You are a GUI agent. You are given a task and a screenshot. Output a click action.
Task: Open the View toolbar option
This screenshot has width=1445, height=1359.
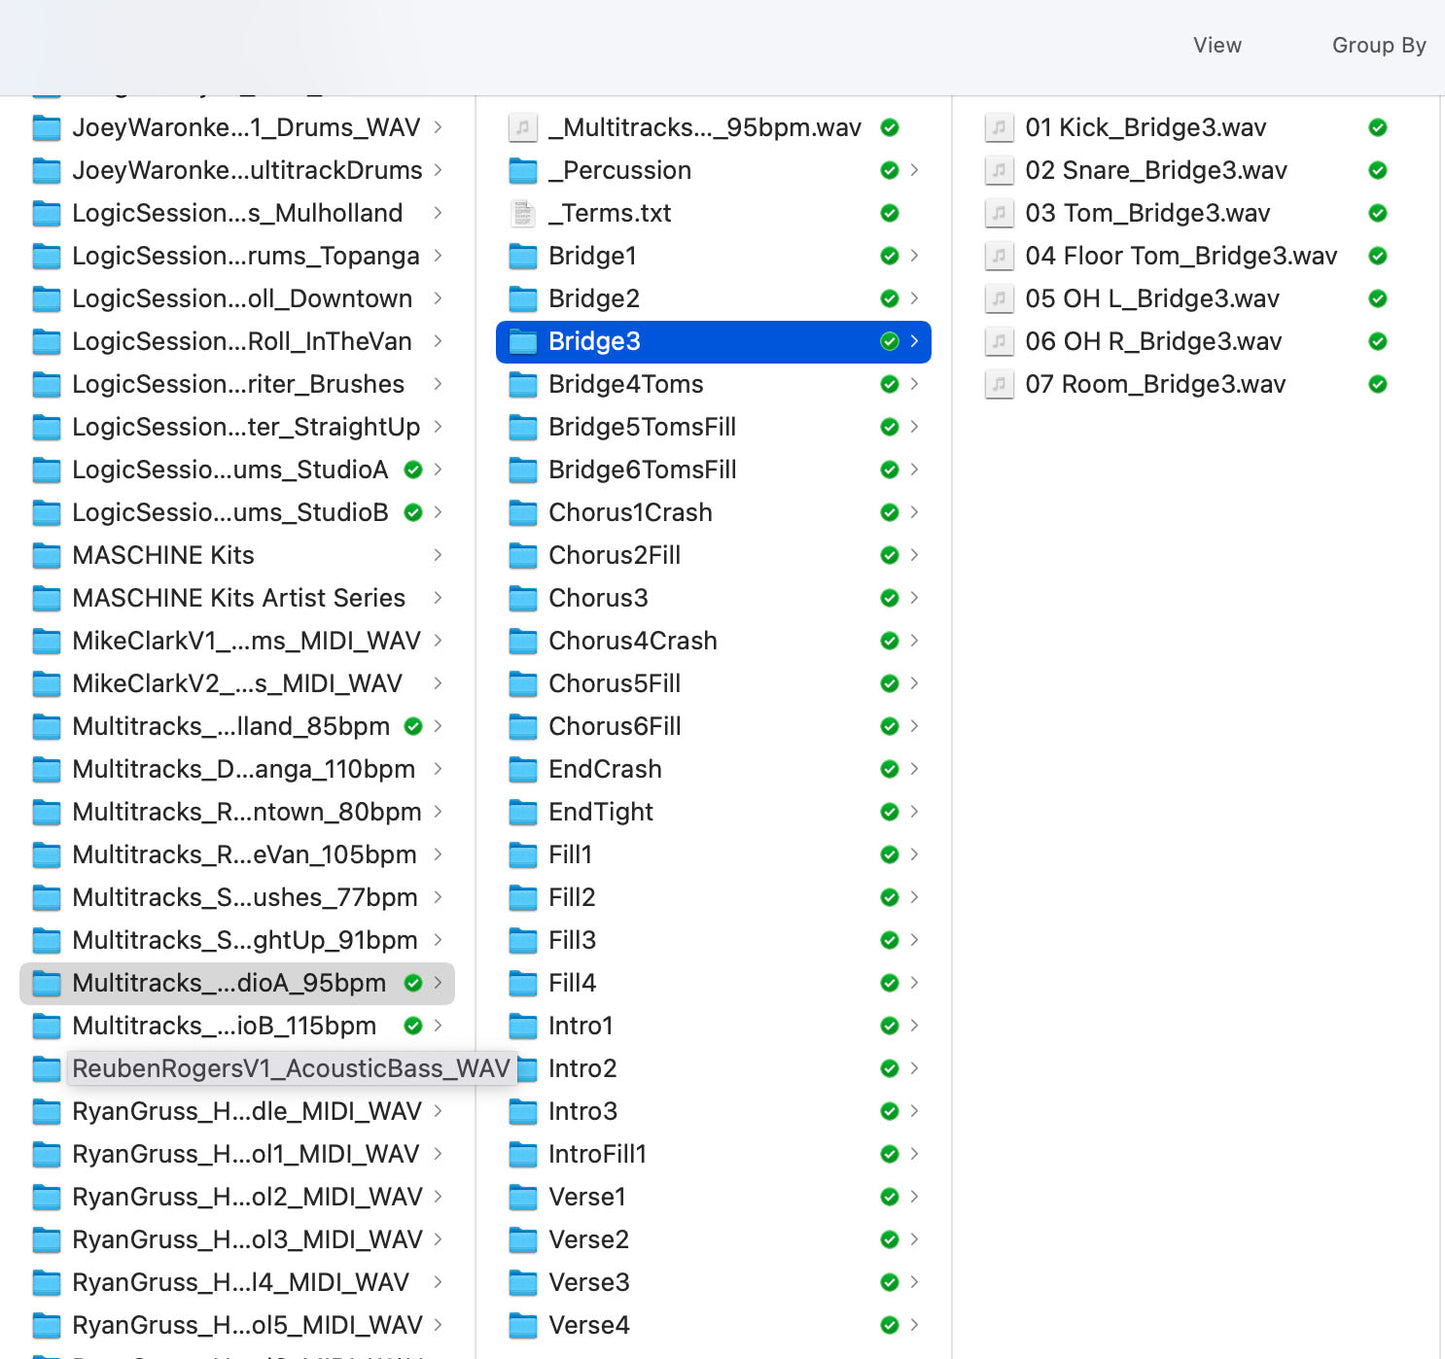[x=1217, y=45]
